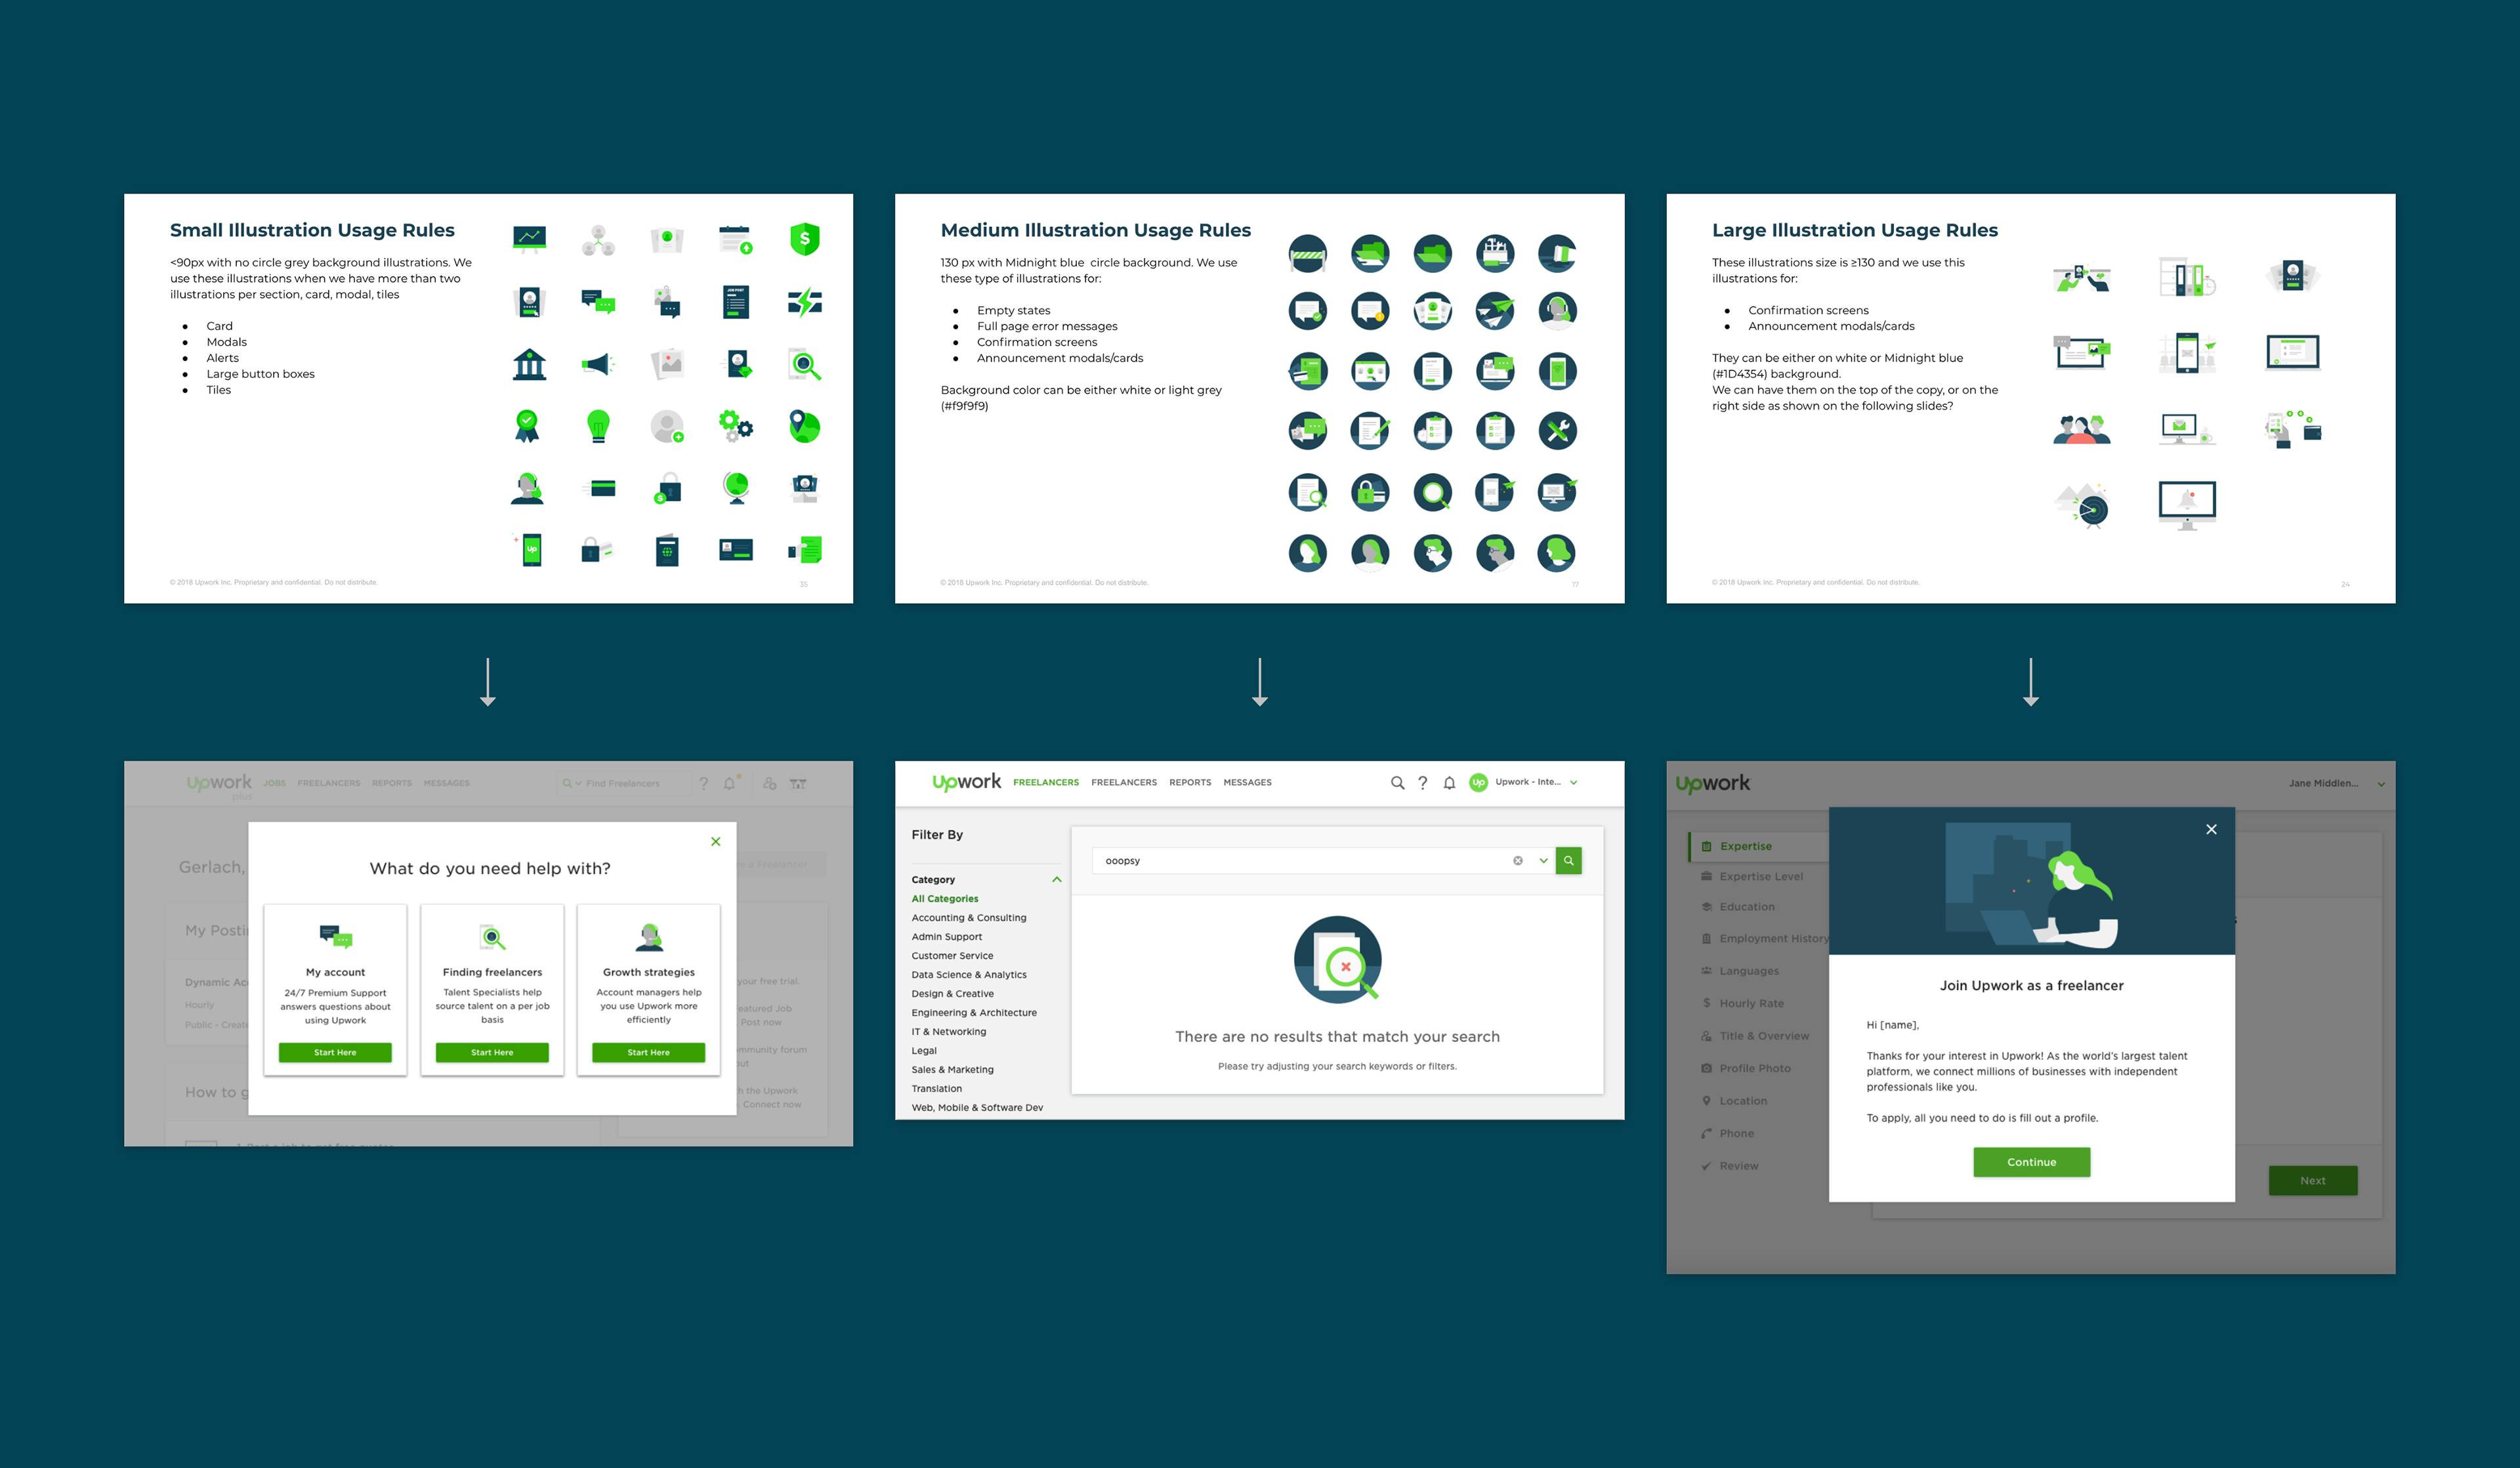Collapse the Category filter section
2520x1468 pixels.
[x=1056, y=879]
